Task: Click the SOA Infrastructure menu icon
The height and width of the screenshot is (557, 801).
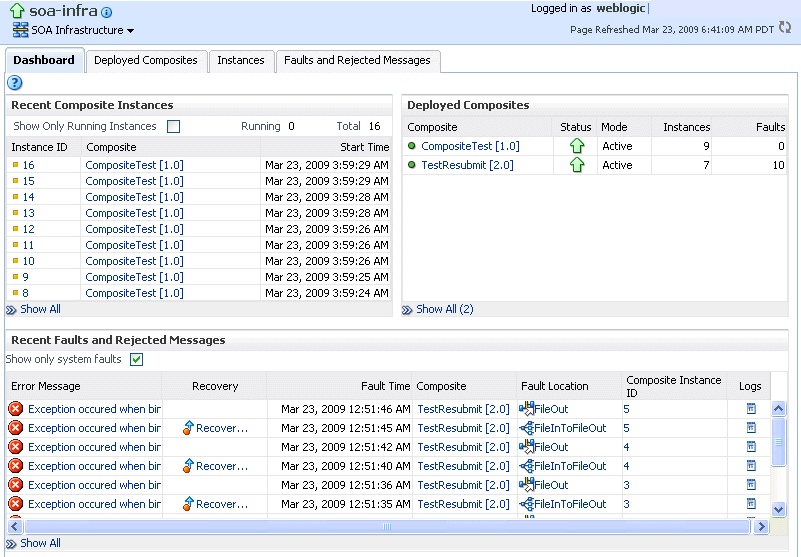Action: click(20, 30)
